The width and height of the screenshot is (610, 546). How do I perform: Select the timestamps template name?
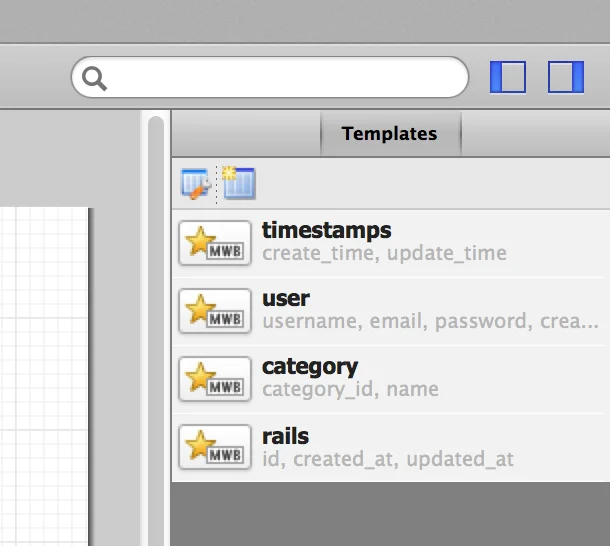pos(326,231)
